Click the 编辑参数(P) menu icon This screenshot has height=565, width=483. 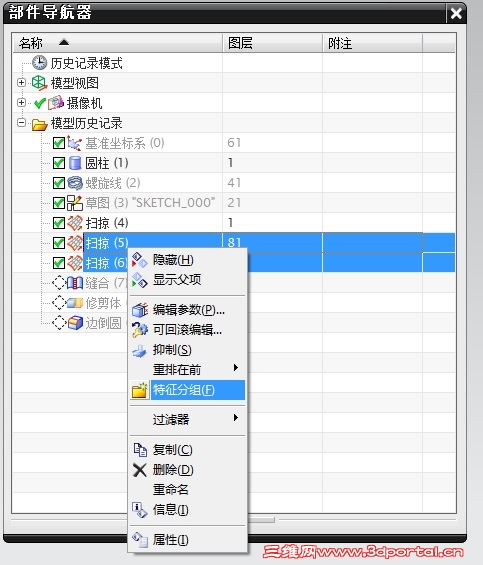pos(140,310)
